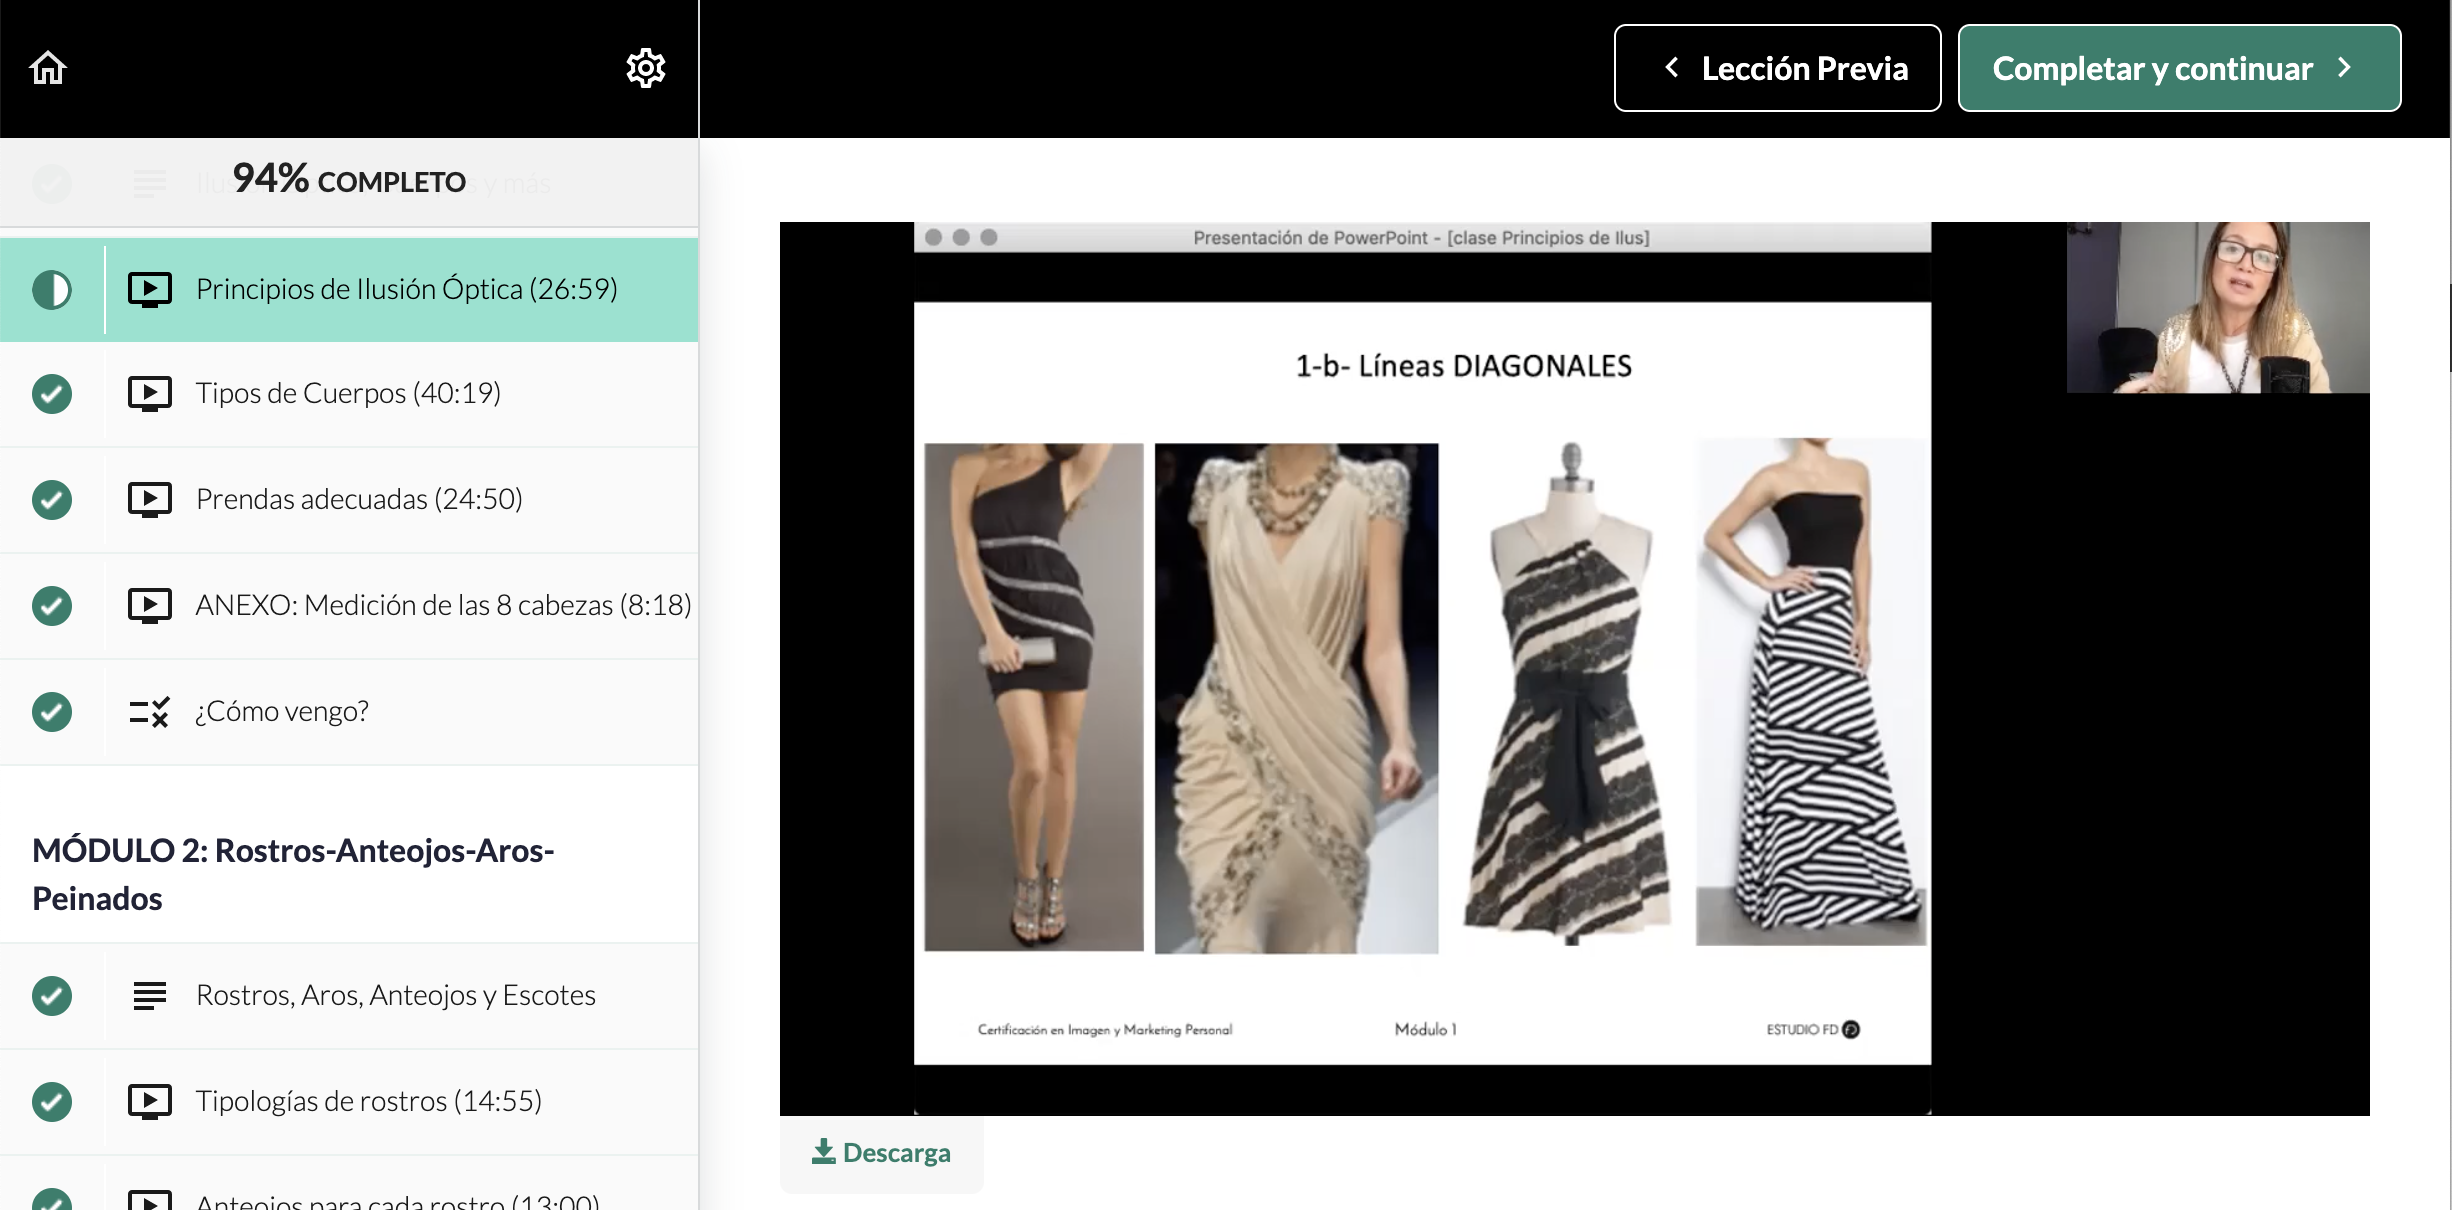Viewport: 2452px width, 1210px height.
Task: Click the left chevron in Lección Previa
Action: [x=1671, y=68]
